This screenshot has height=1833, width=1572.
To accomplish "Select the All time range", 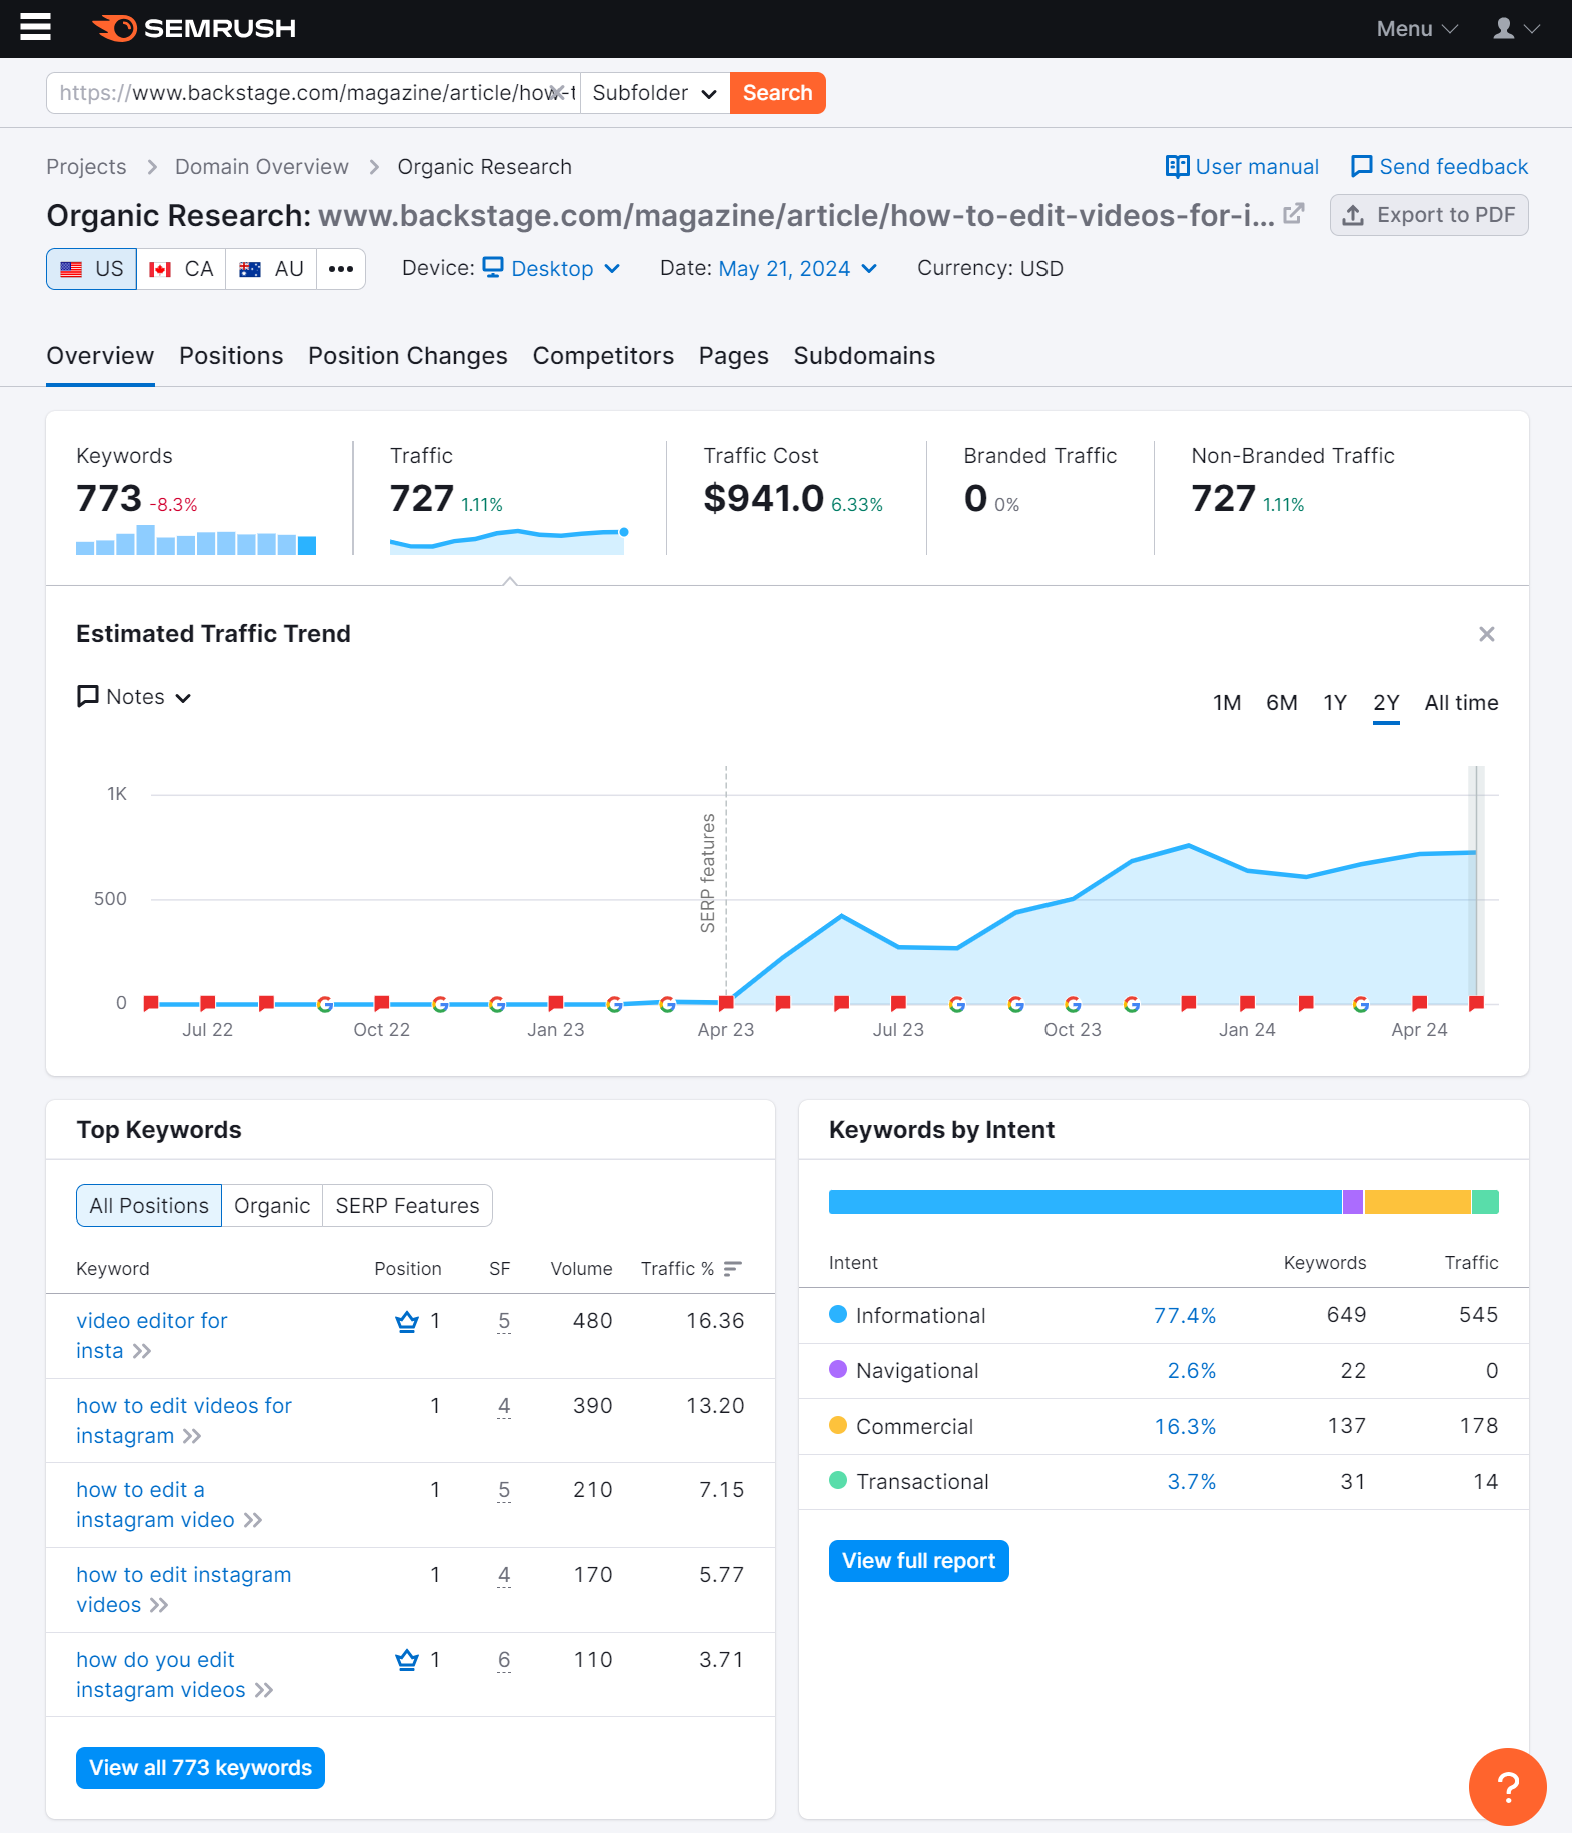I will [x=1461, y=703].
